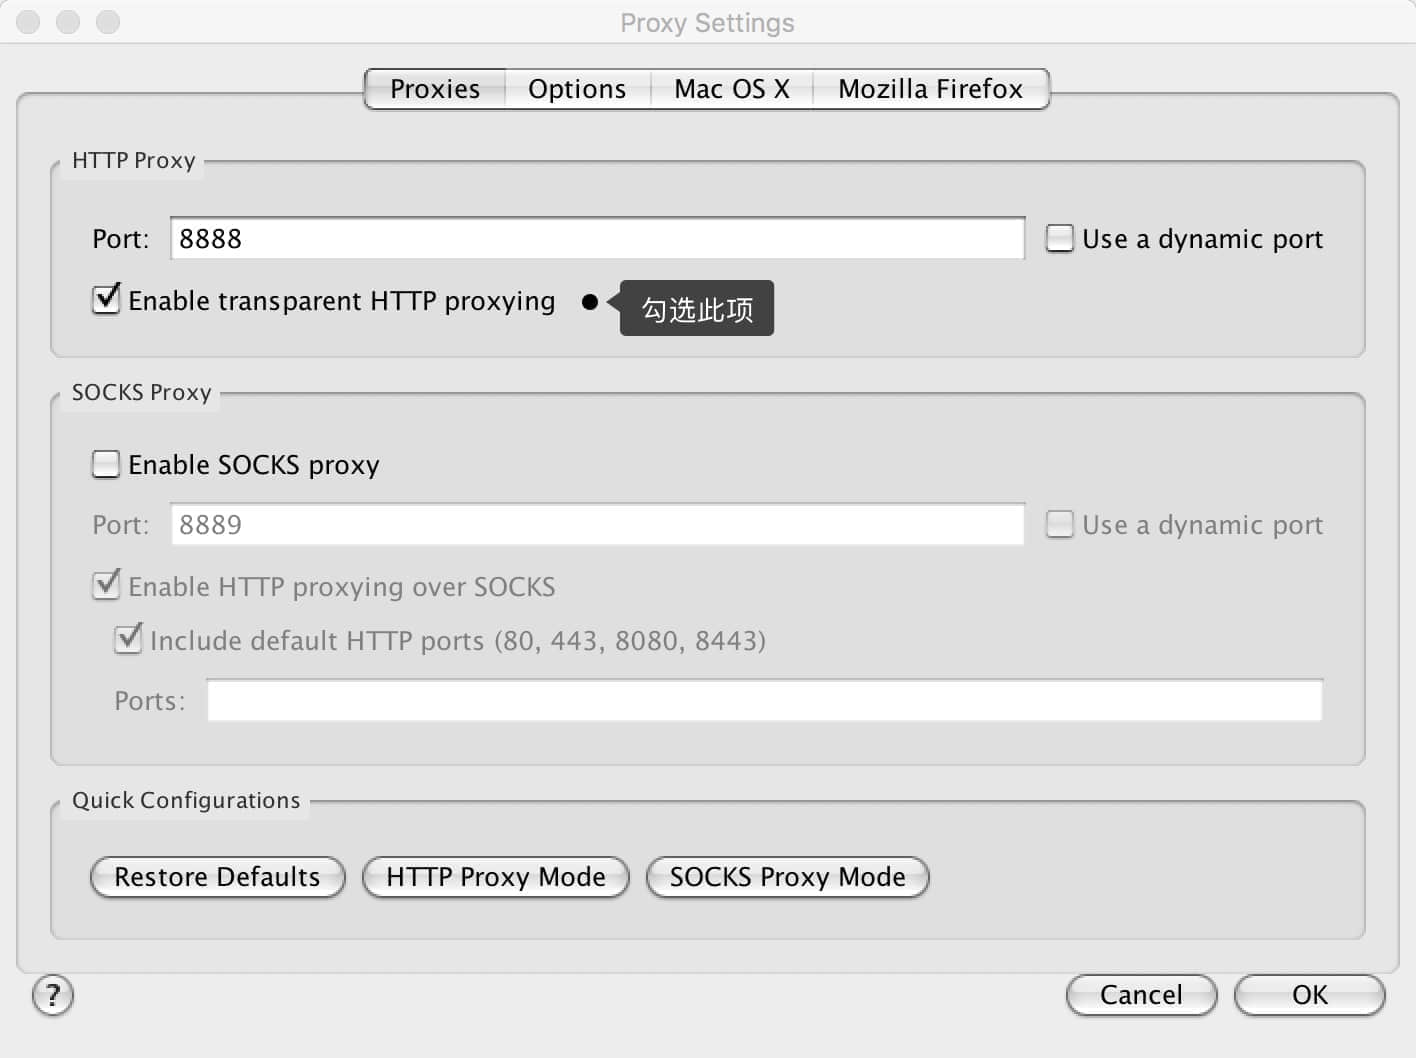Select the SOCKS proxy Port field showing 8889

point(597,524)
